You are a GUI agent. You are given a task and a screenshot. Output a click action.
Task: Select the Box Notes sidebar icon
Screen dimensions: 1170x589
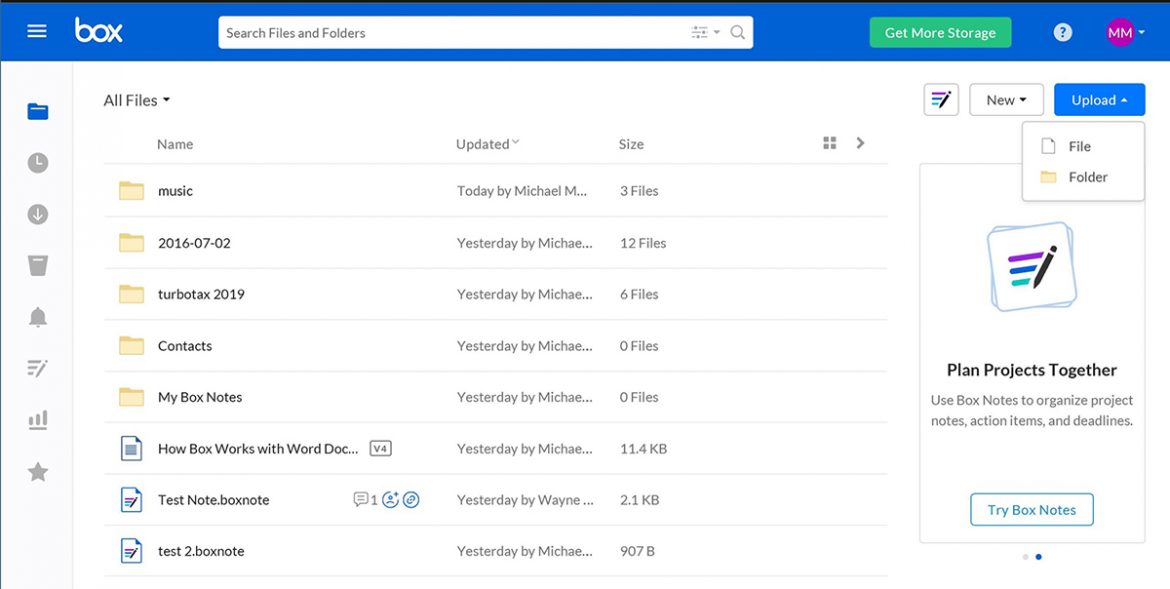[37, 367]
